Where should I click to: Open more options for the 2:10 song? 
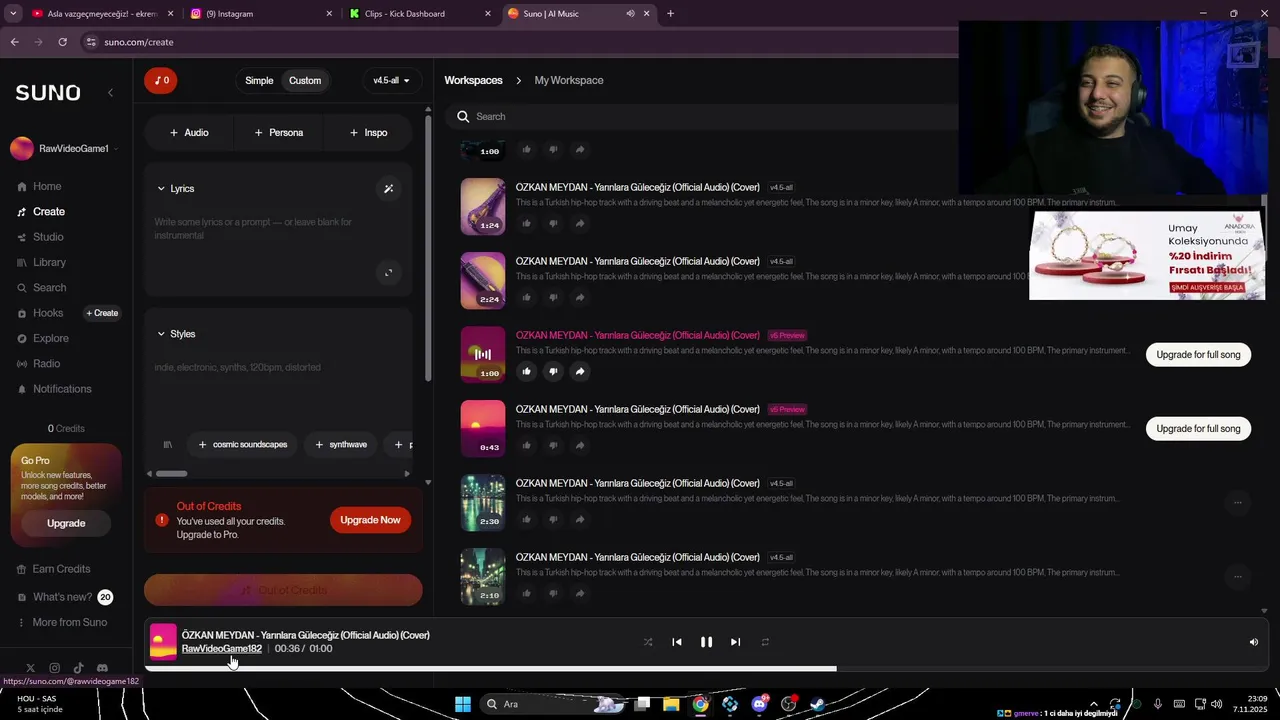tap(1237, 577)
